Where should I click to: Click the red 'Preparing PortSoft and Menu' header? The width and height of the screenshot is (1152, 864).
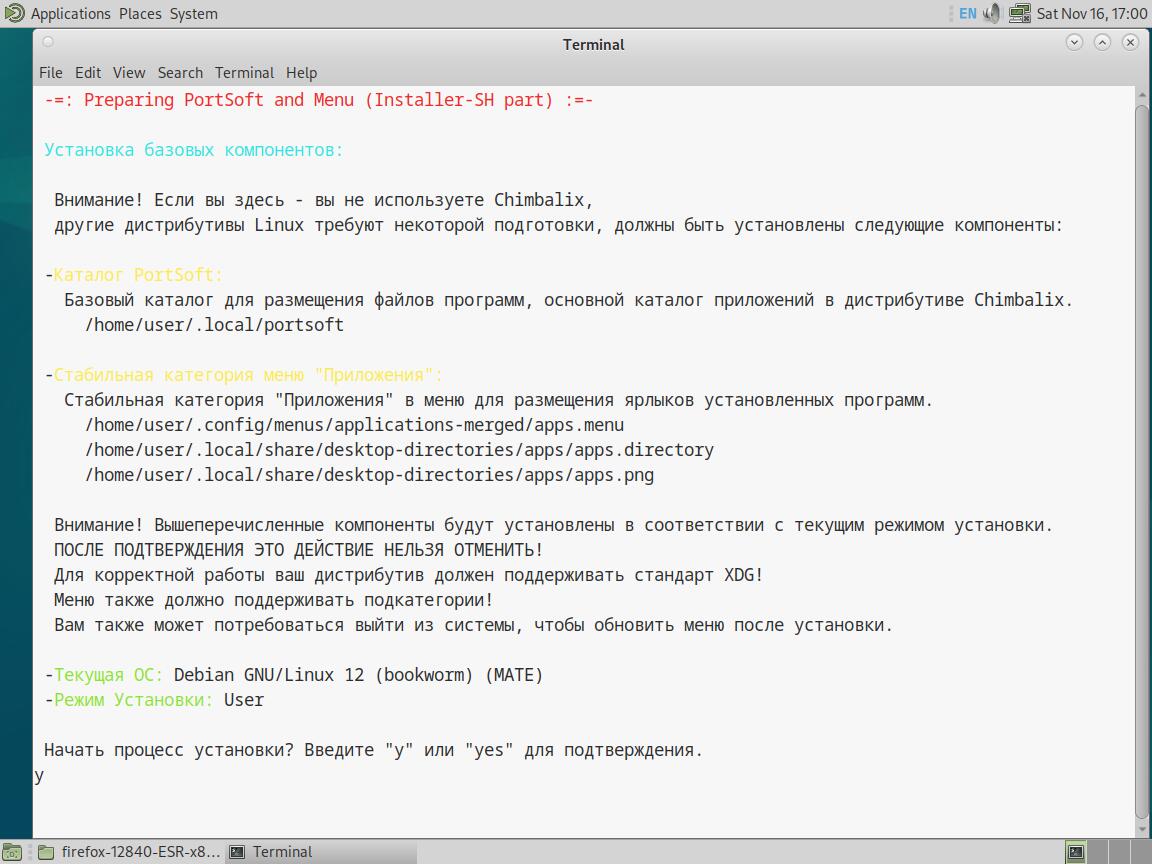318,100
